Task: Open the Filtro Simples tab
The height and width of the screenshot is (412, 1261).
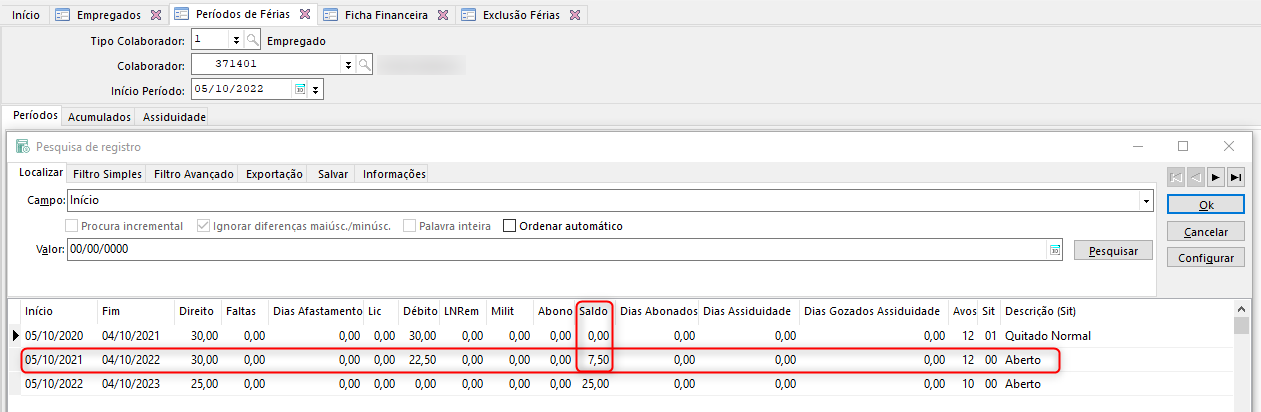Action: (108, 174)
